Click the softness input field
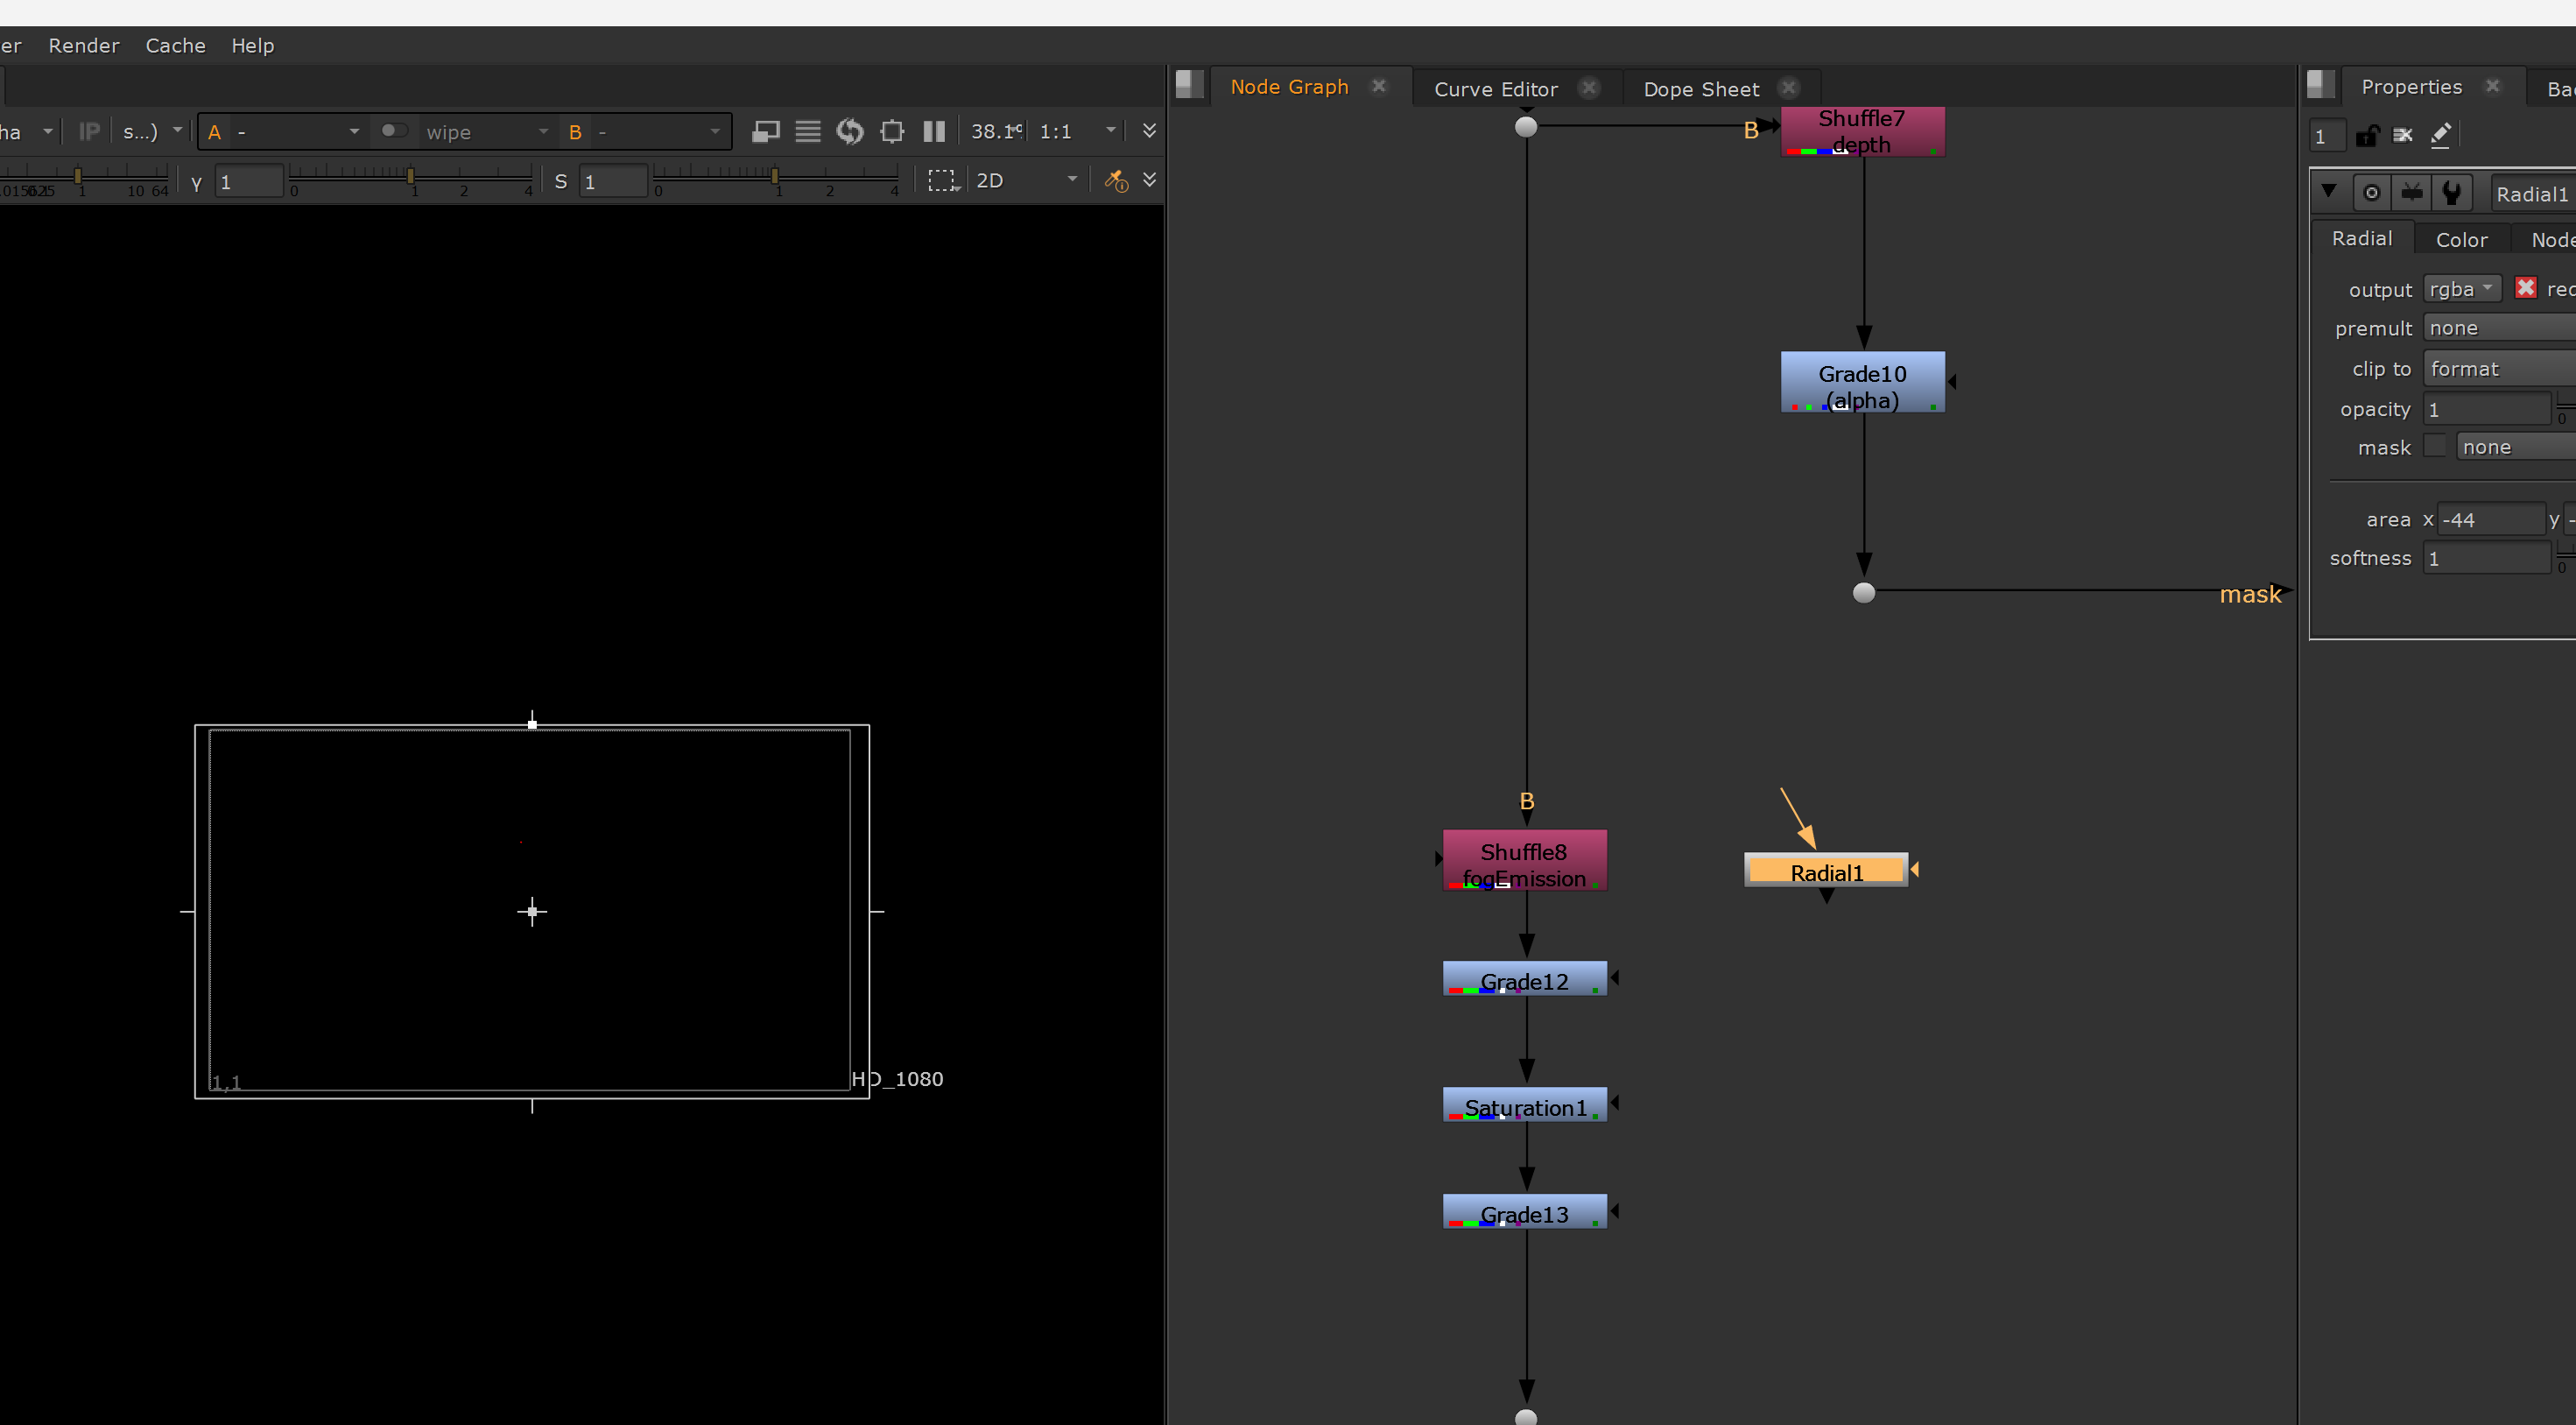The image size is (2576, 1425). tap(2486, 558)
